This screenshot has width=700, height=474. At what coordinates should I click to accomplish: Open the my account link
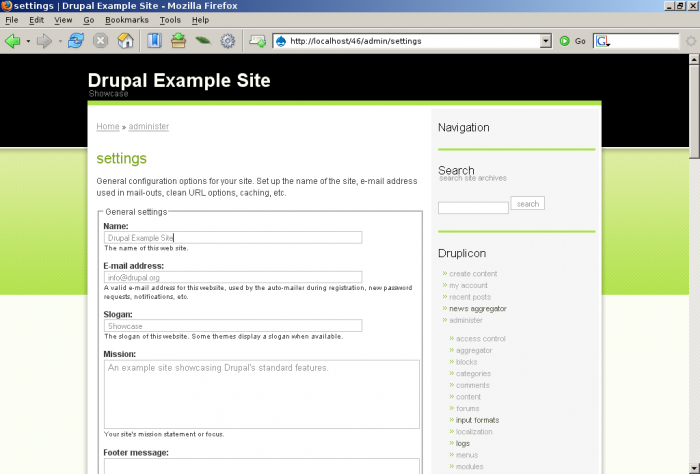click(x=468, y=285)
